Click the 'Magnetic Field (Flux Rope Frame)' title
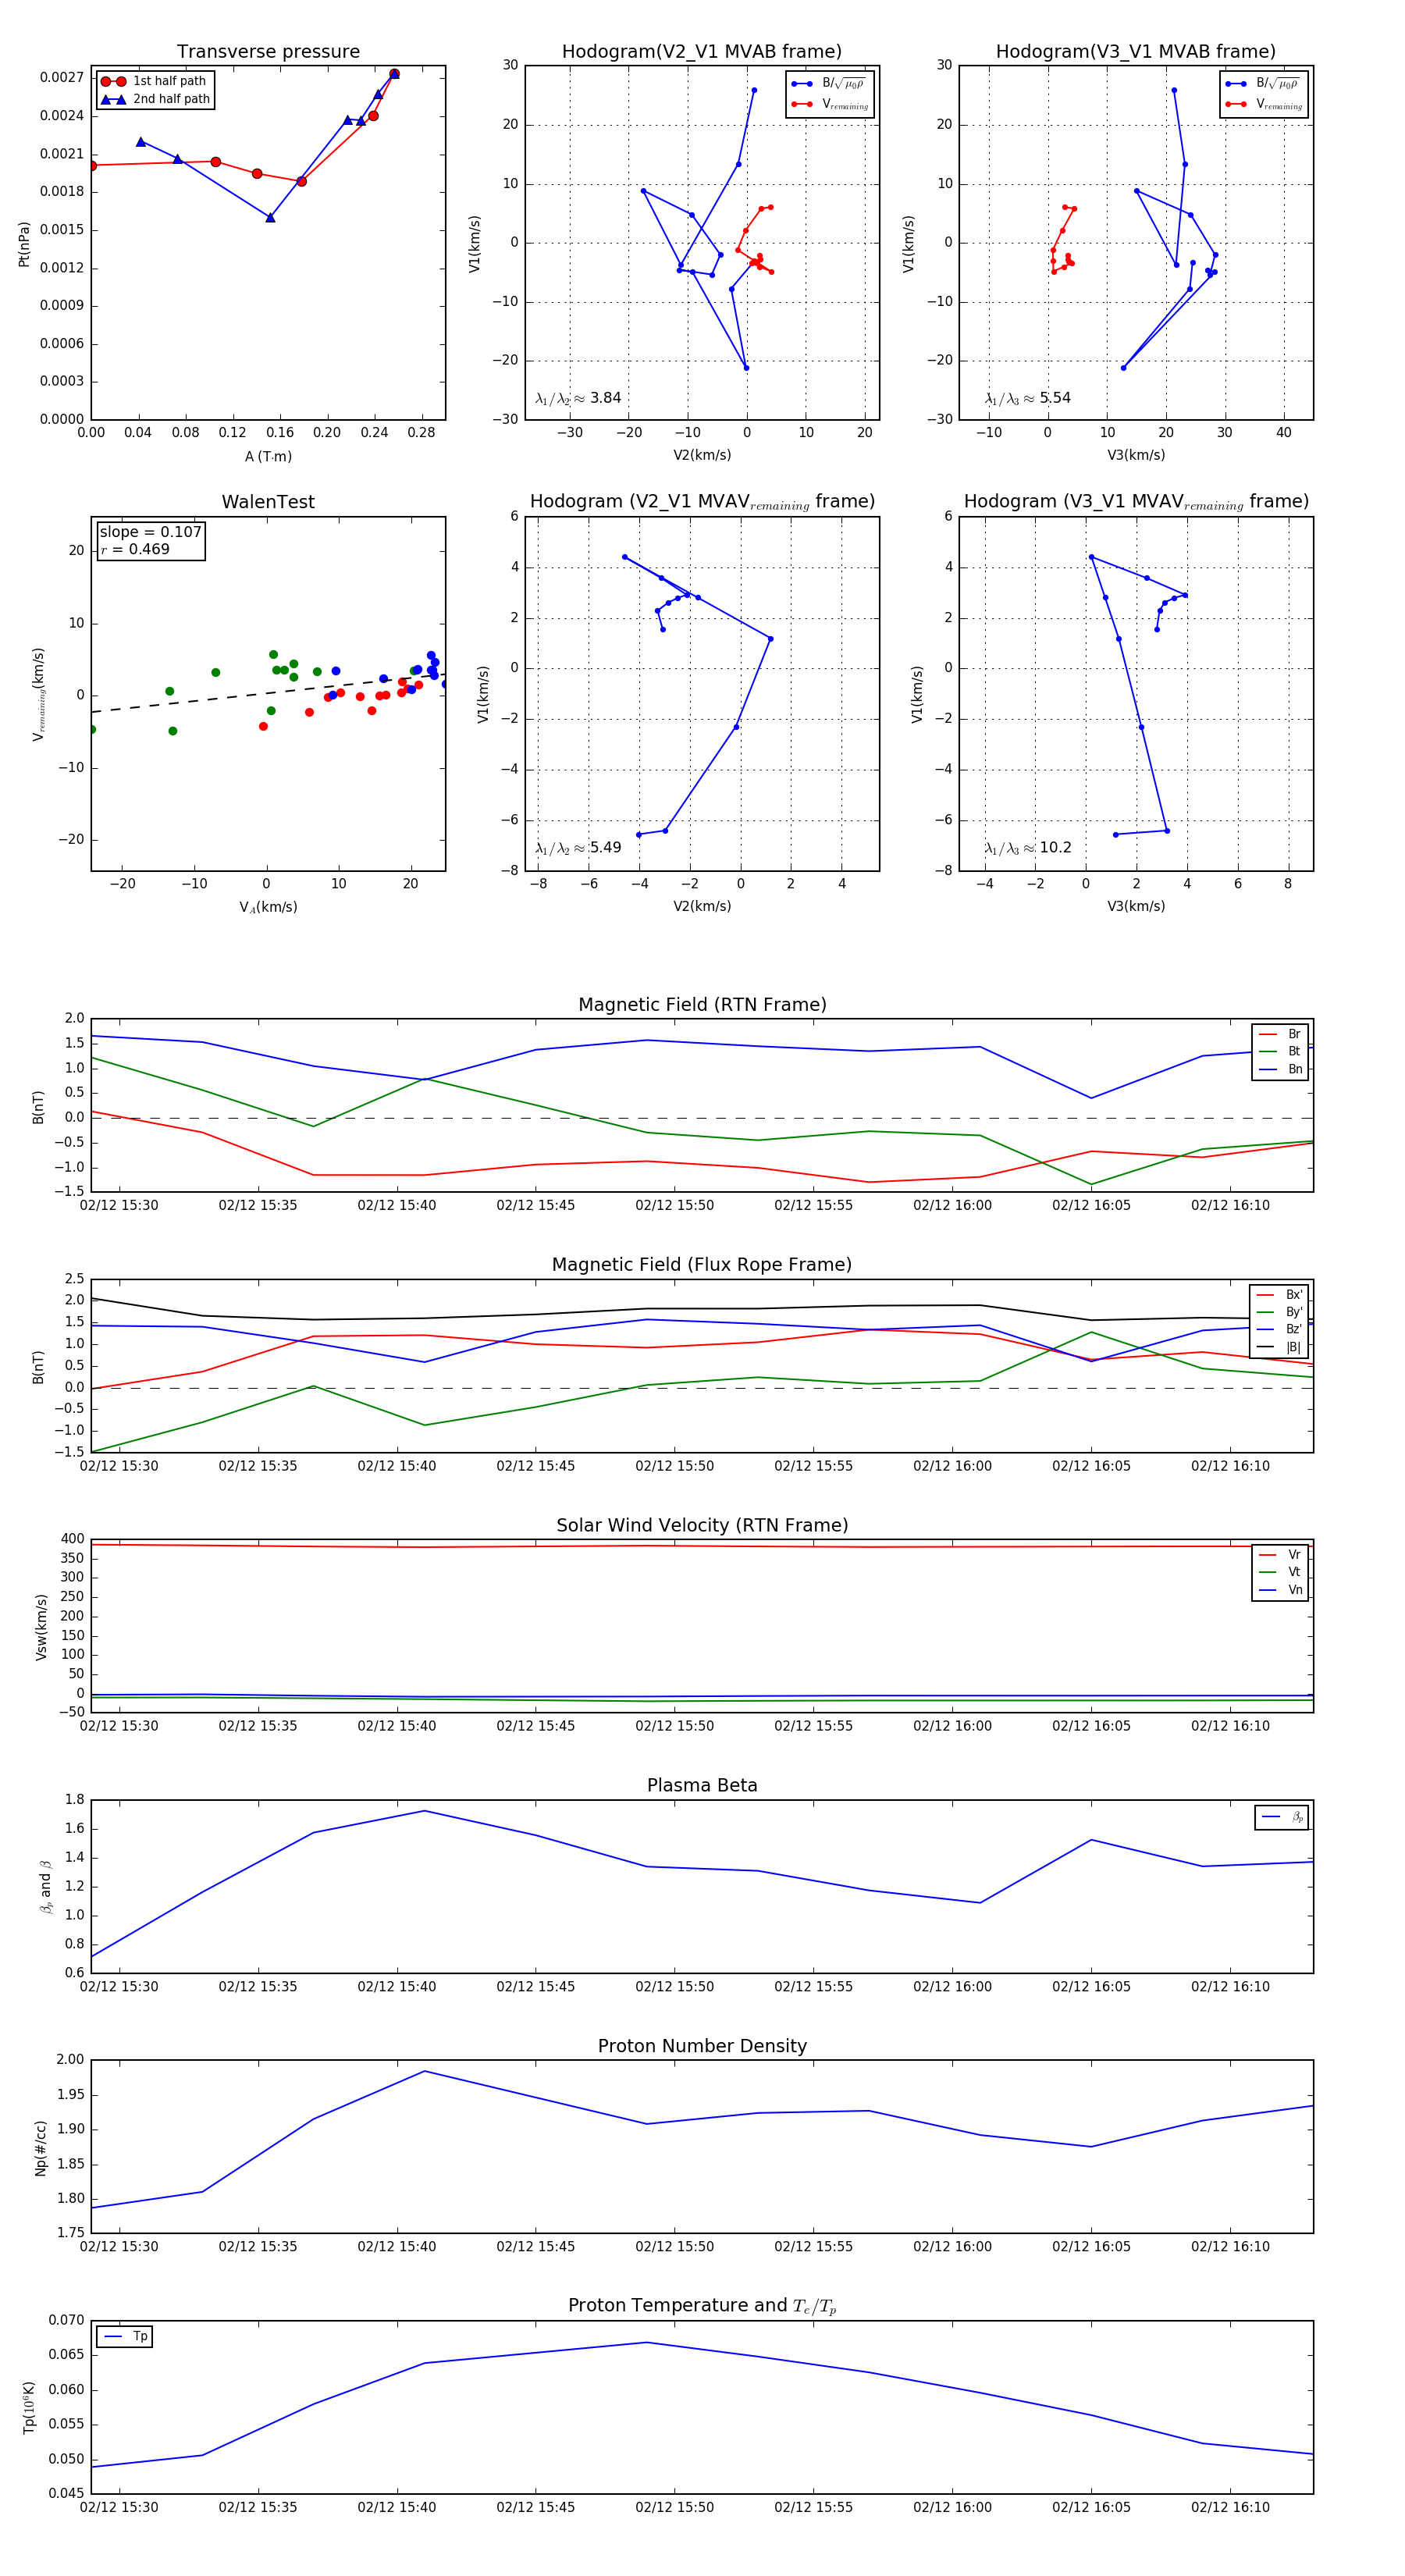1405x2576 pixels. coord(702,1265)
